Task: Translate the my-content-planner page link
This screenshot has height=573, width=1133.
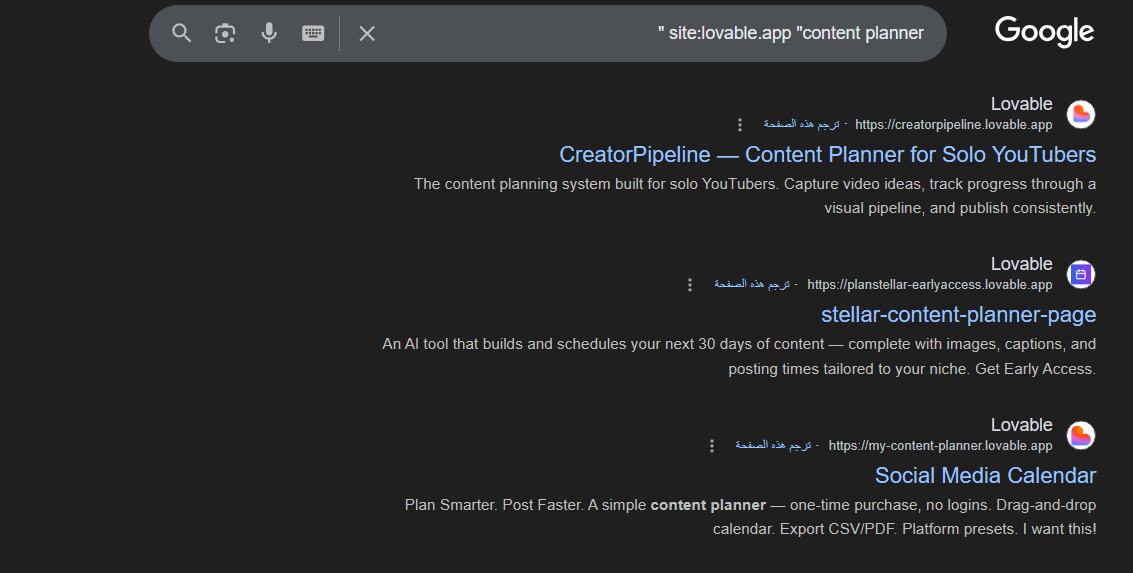Action: pos(773,445)
